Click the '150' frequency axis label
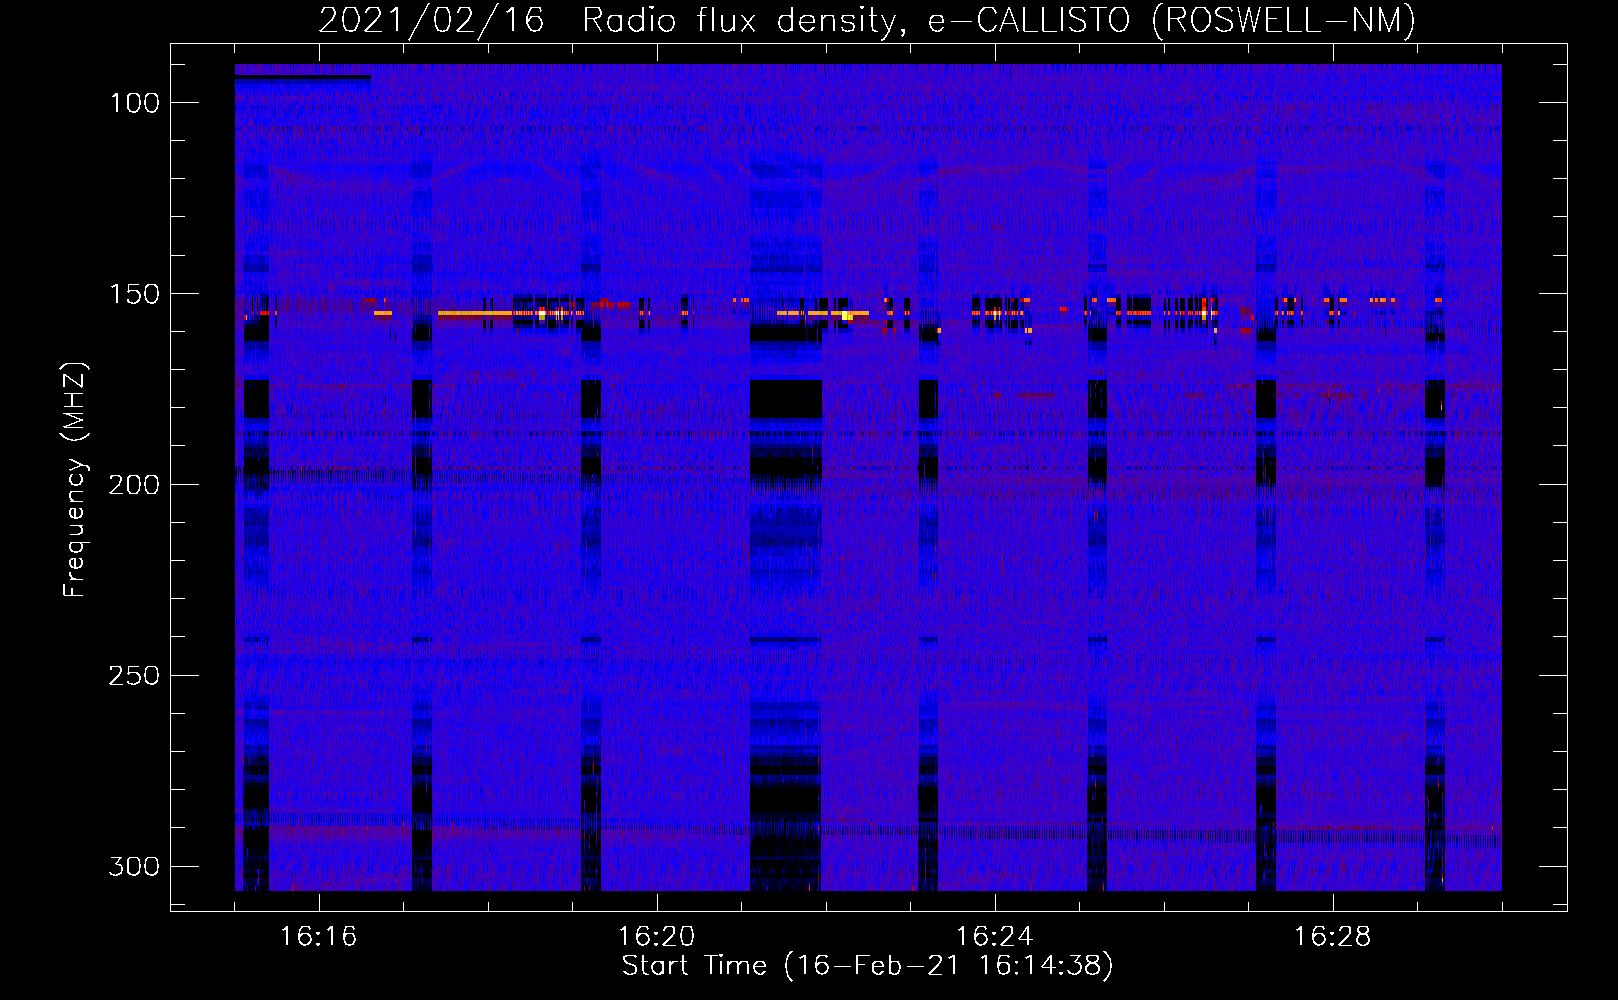 click(134, 294)
